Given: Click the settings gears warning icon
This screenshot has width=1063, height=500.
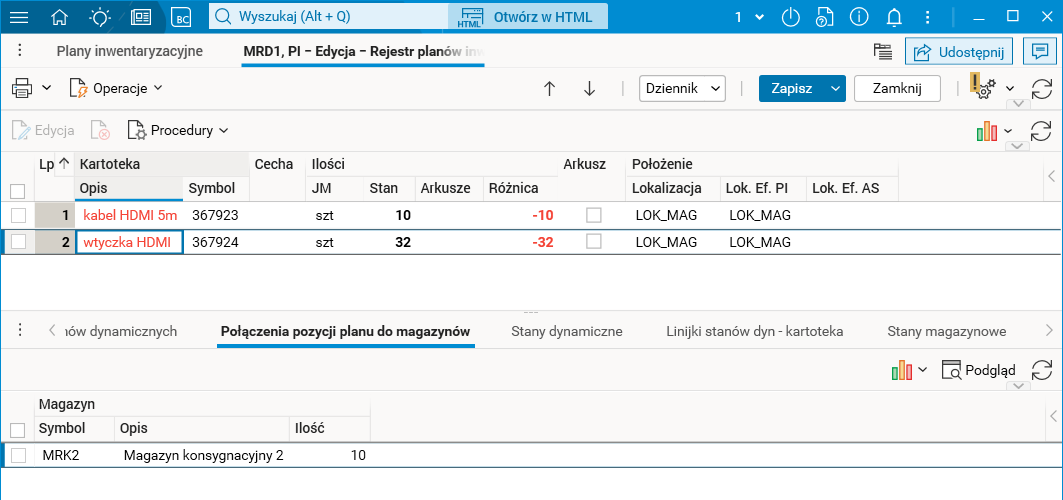Looking at the screenshot, I should (984, 87).
